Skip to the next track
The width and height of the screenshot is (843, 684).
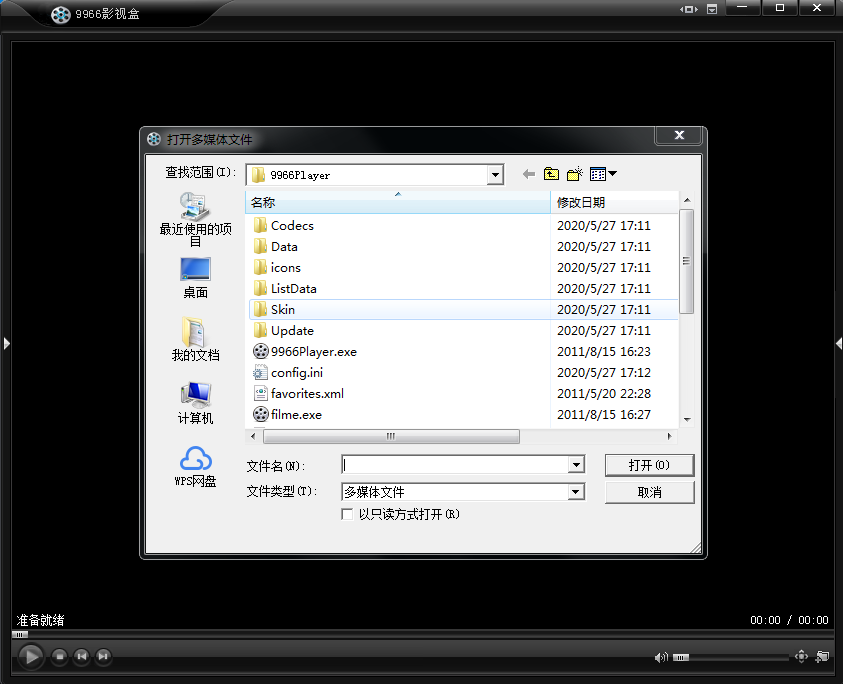tap(103, 657)
